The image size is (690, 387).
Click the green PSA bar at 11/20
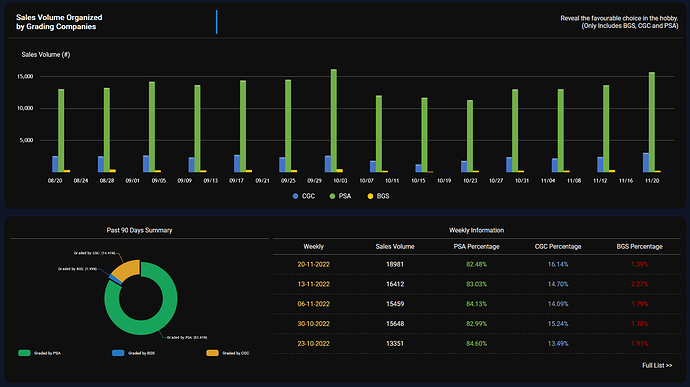tap(652, 122)
